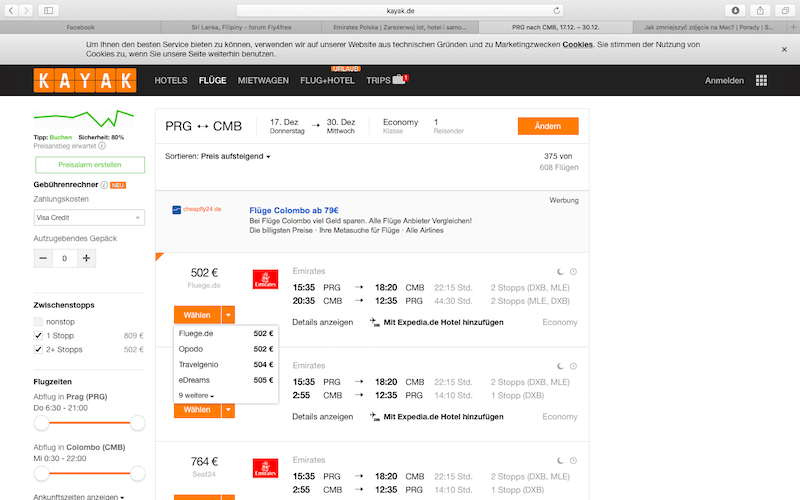Image resolution: width=800 pixels, height=500 pixels.
Task: Uncheck the 2+ Stopps filter
Action: click(x=38, y=349)
